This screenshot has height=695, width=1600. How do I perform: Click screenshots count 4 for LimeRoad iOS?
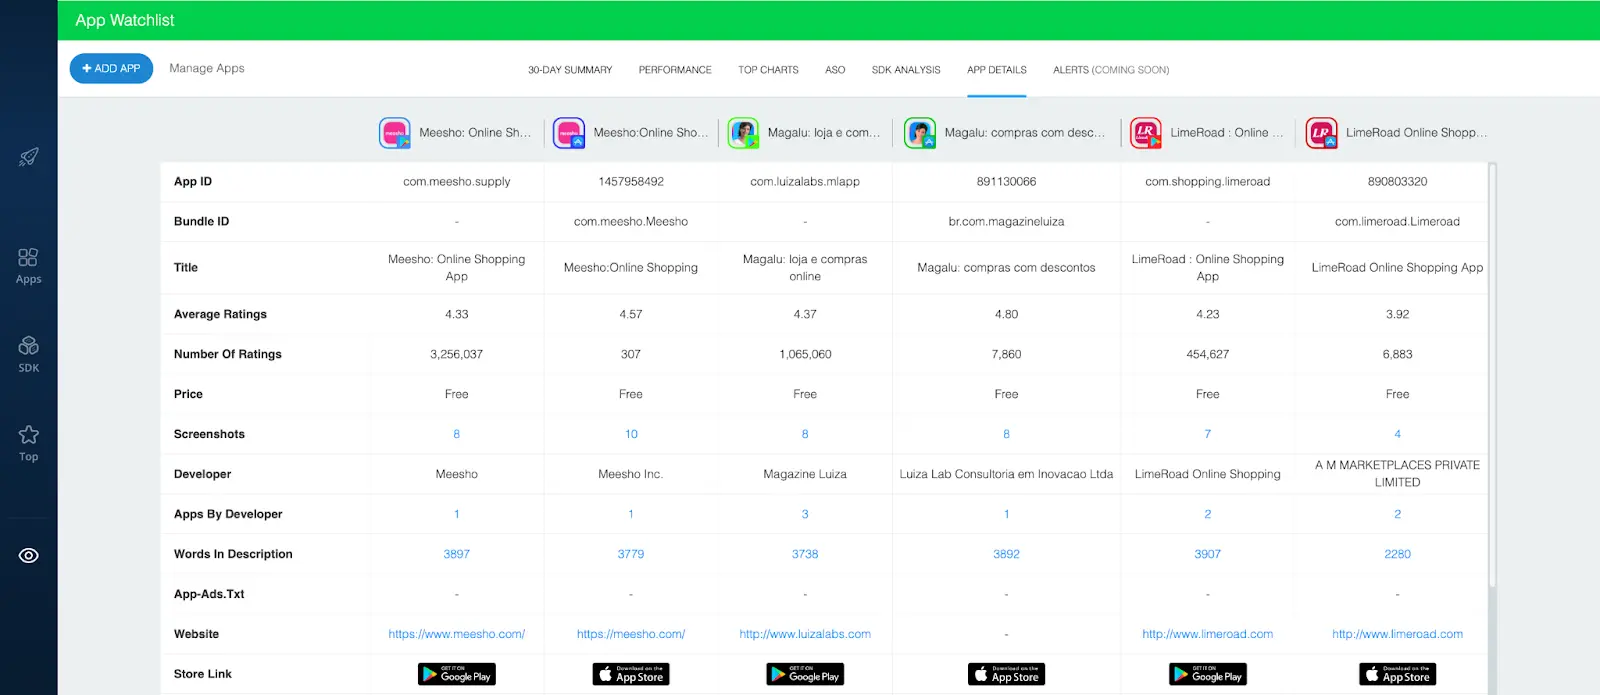tap(1397, 434)
